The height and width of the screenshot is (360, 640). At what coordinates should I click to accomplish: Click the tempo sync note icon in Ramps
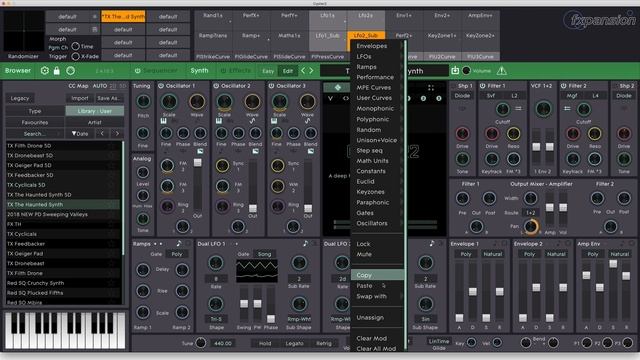[179, 243]
